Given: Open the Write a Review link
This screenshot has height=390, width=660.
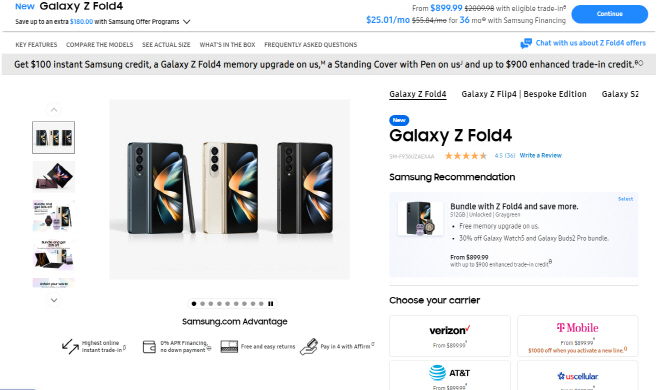Looking at the screenshot, I should [540, 156].
